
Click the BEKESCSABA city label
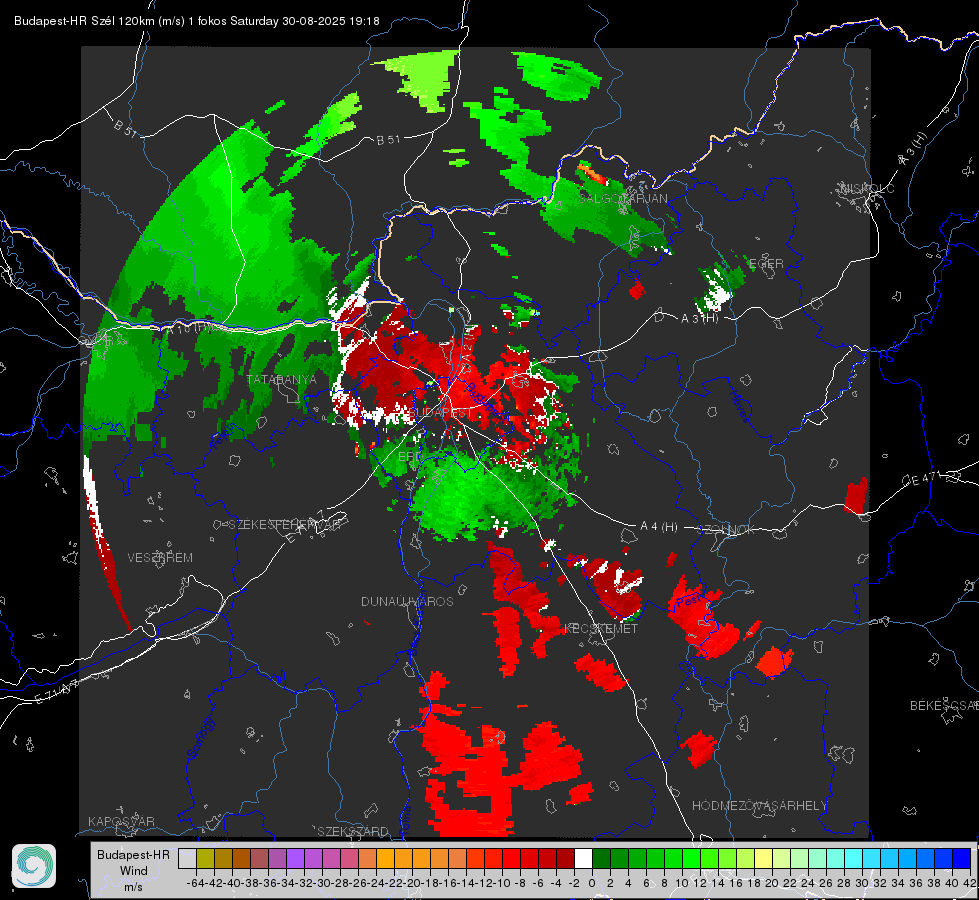(943, 705)
